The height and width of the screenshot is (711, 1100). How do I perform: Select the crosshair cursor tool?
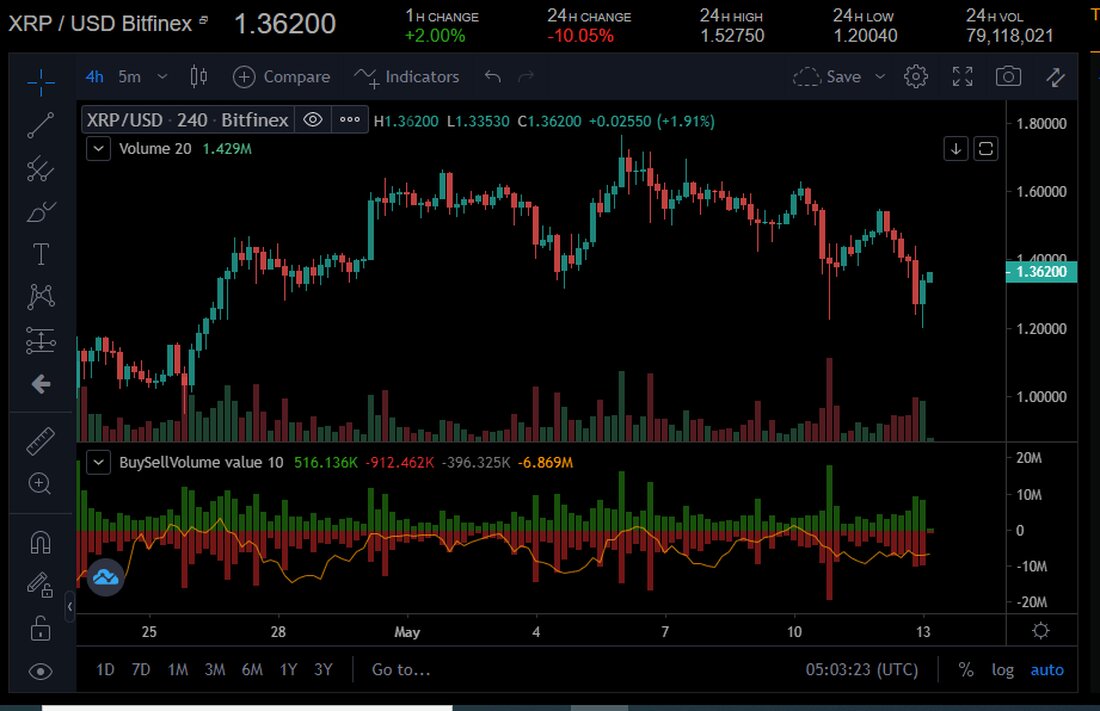[x=41, y=82]
